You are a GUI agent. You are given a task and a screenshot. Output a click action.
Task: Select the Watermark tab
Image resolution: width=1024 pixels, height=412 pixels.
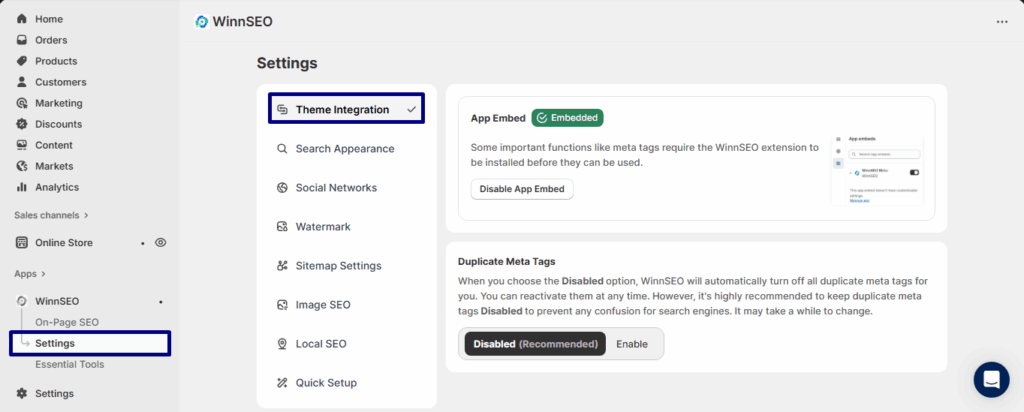click(347, 227)
